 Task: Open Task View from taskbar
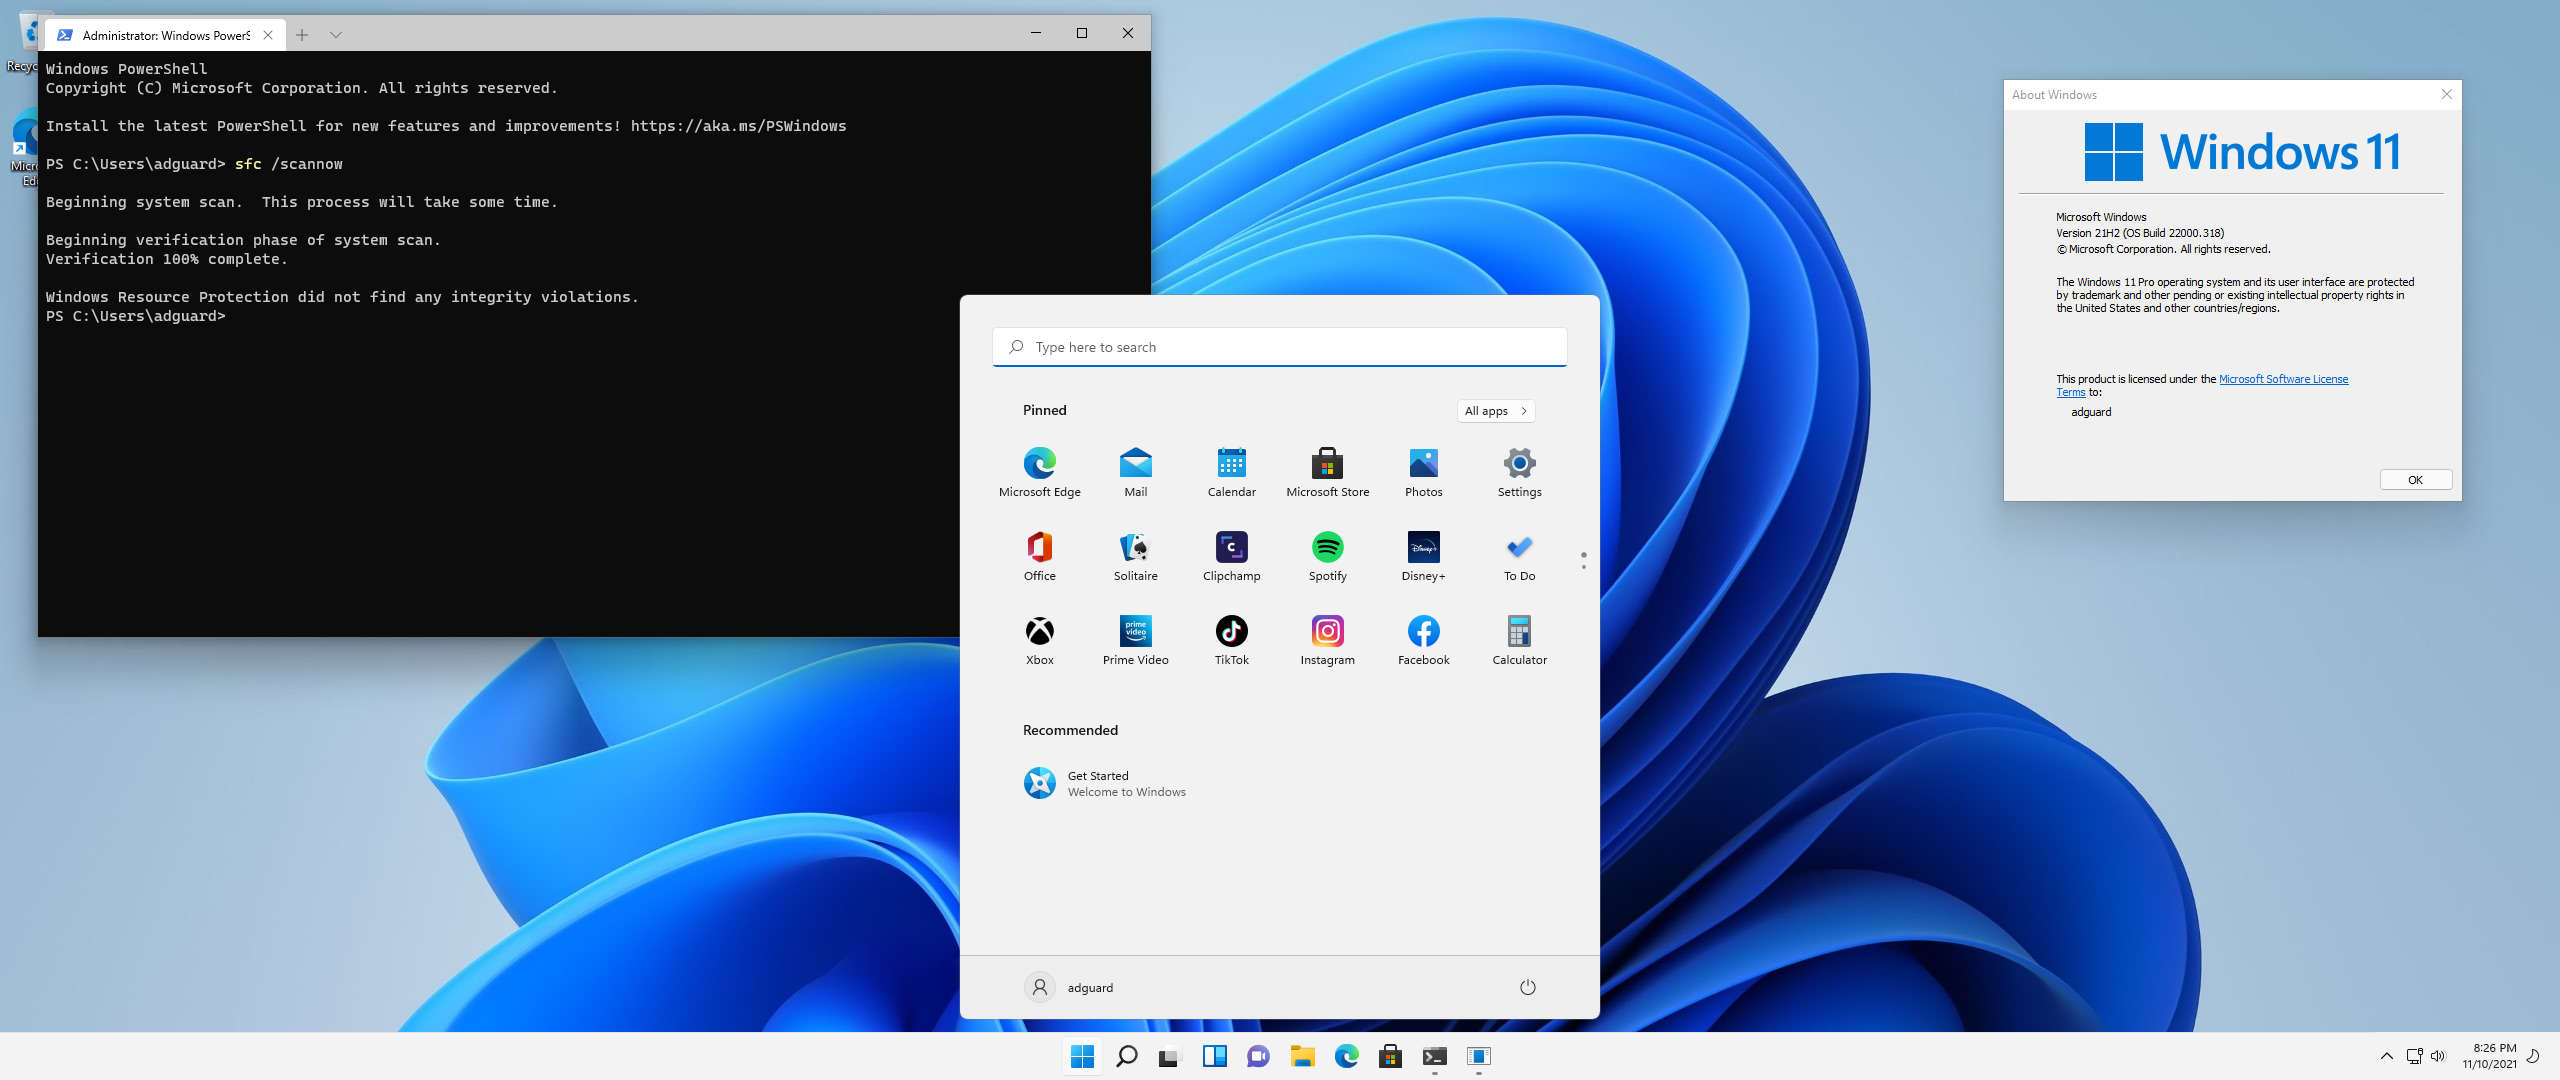[1170, 1056]
